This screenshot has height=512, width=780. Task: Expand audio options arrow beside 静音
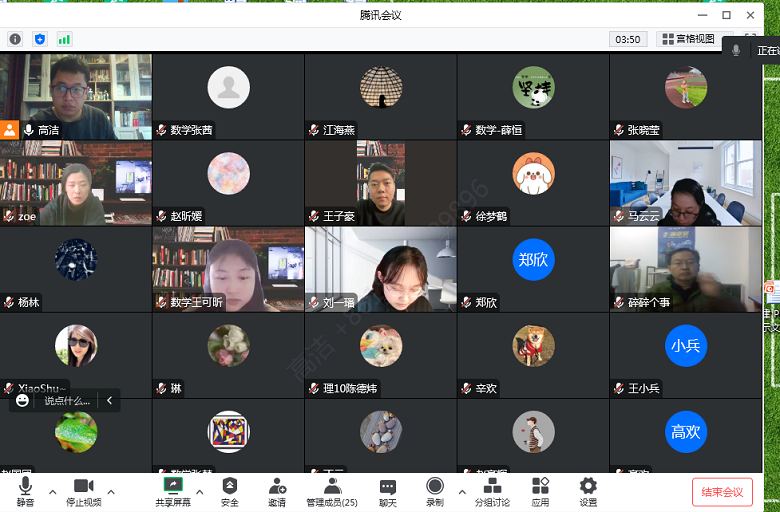point(53,491)
